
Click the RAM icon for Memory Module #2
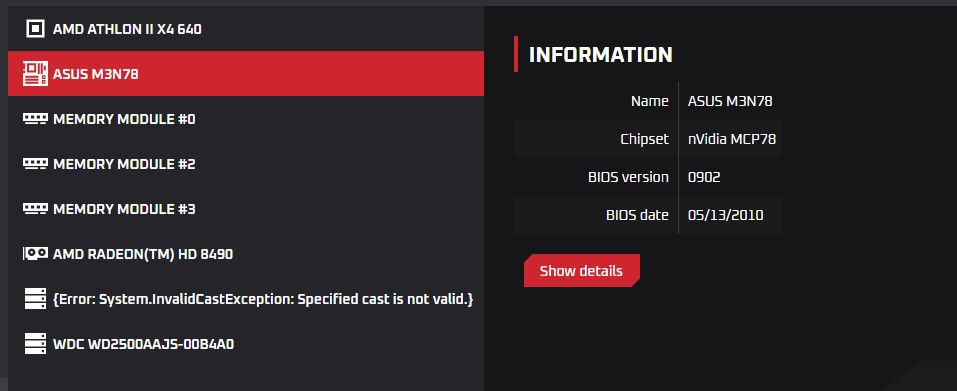click(35, 163)
